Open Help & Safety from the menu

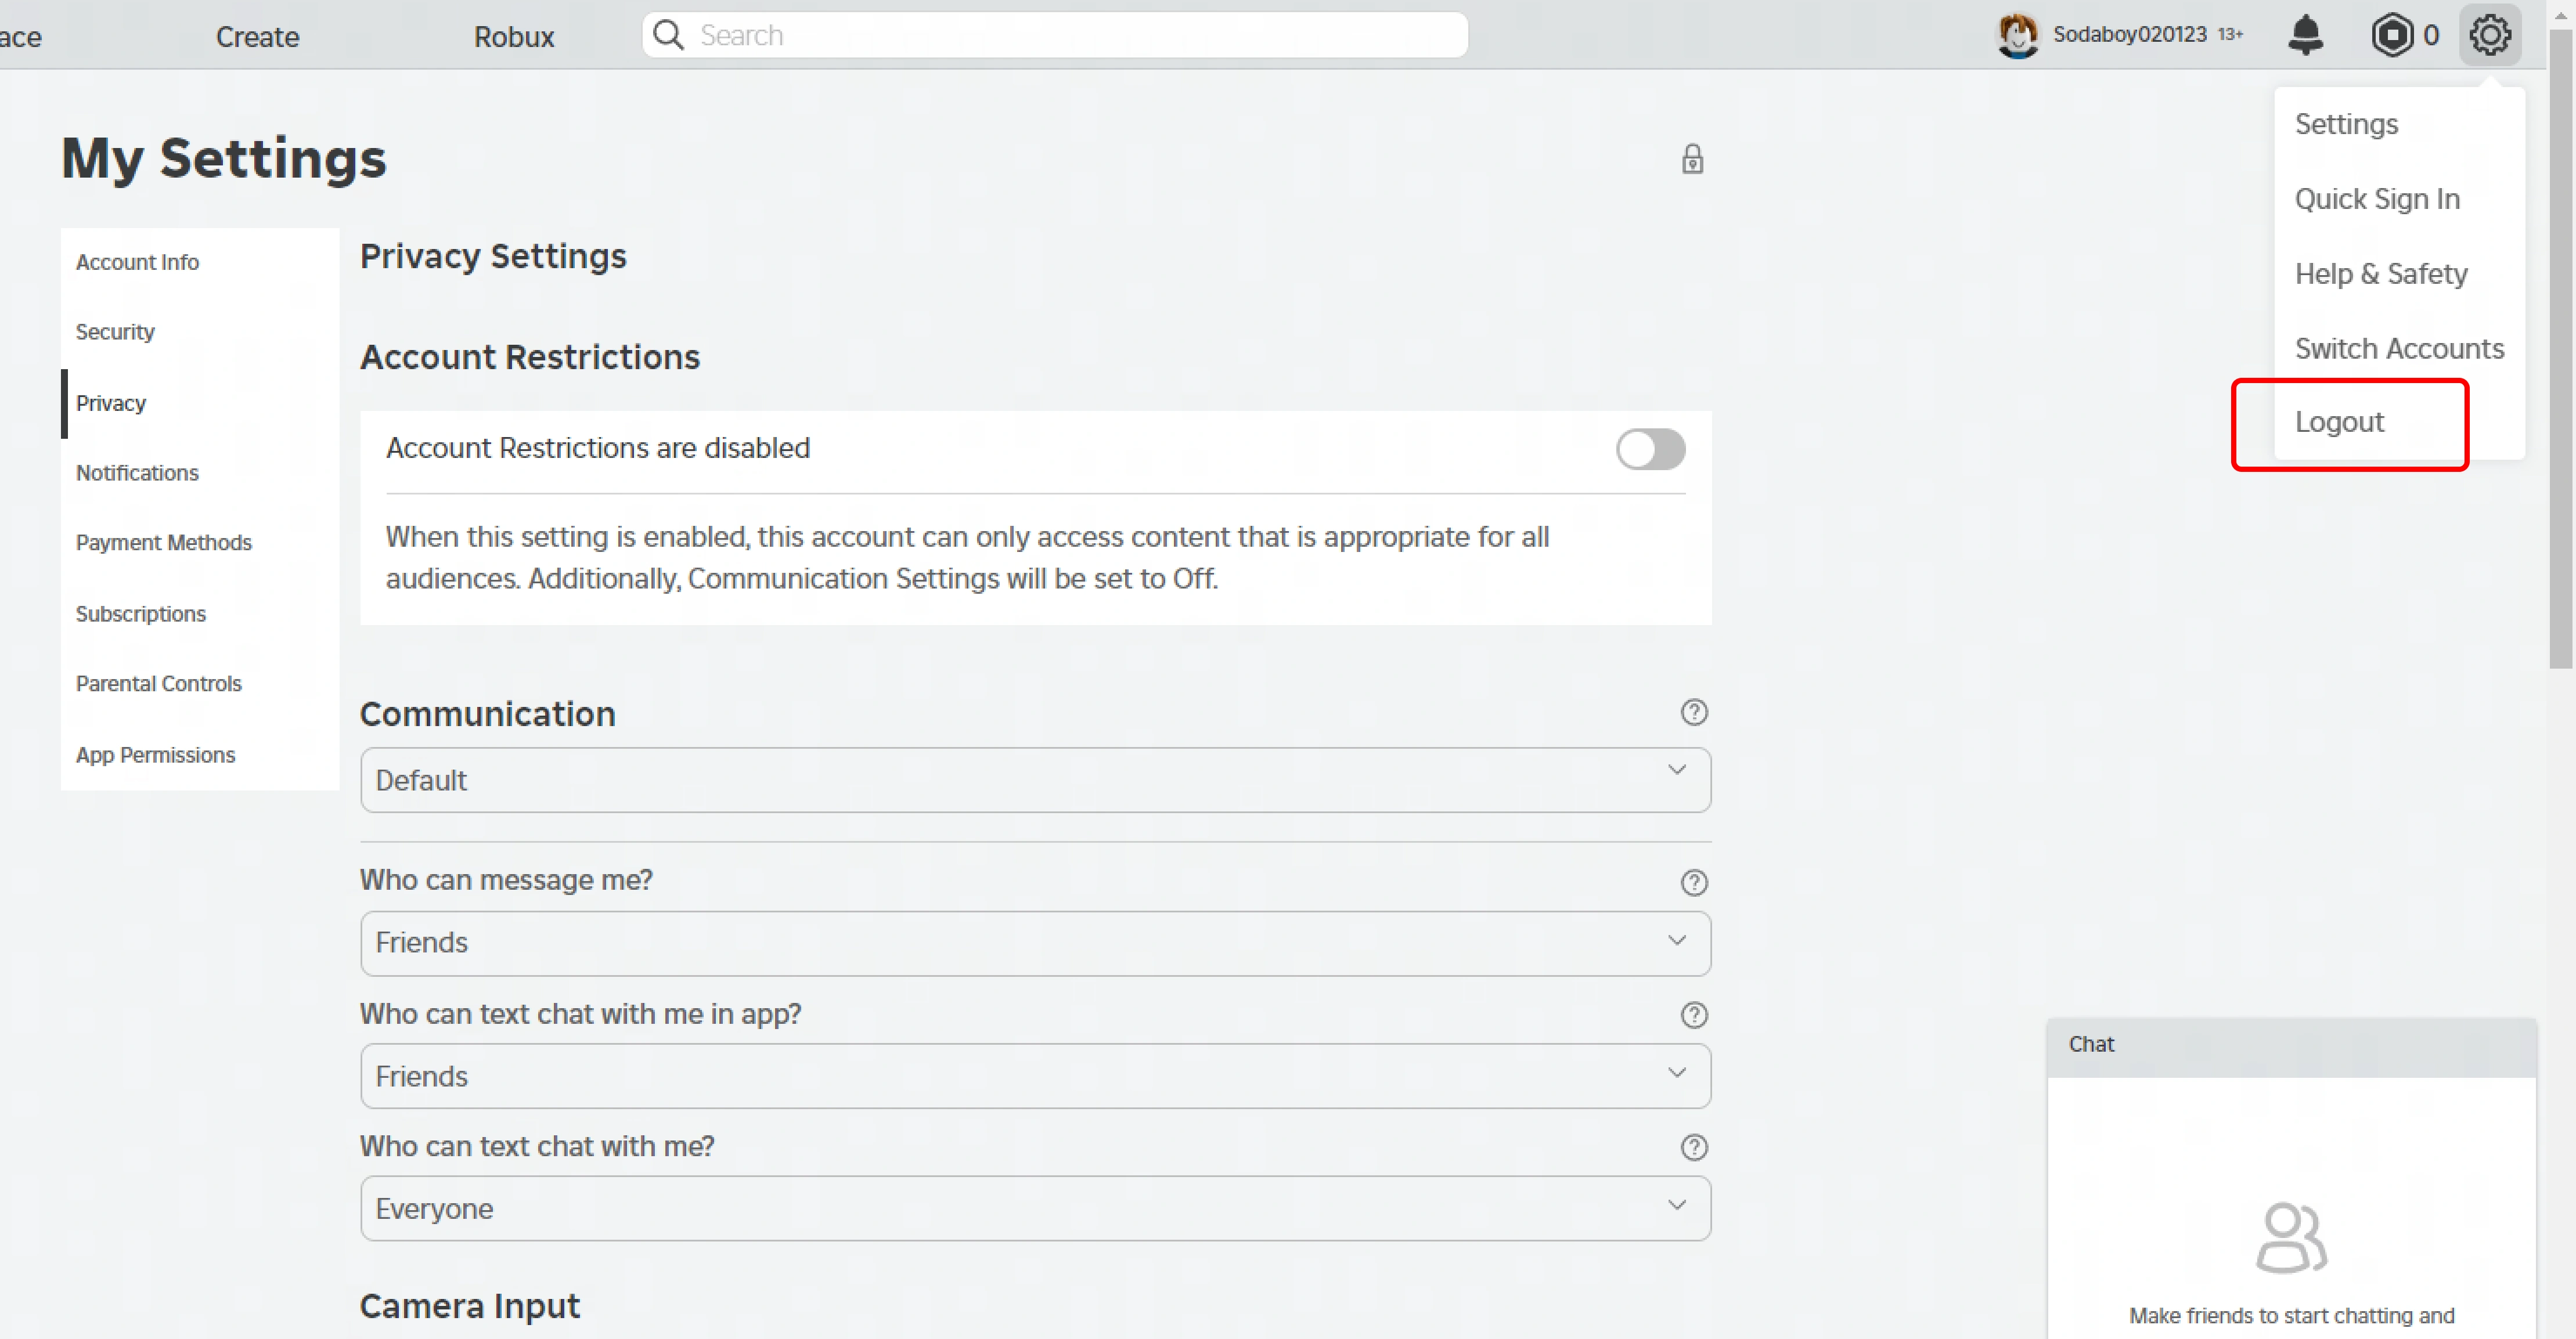tap(2381, 274)
